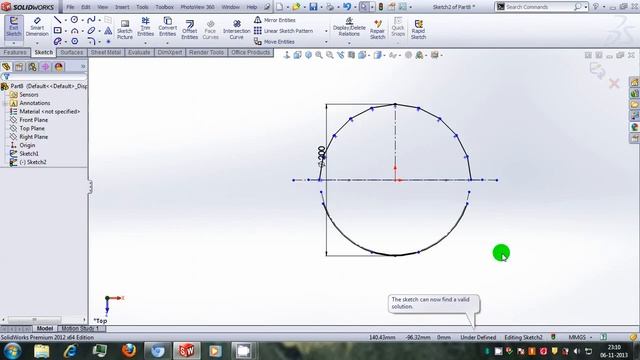The width and height of the screenshot is (640, 360).
Task: Click the Repair Sketch tool
Action: pyautogui.click(x=378, y=29)
